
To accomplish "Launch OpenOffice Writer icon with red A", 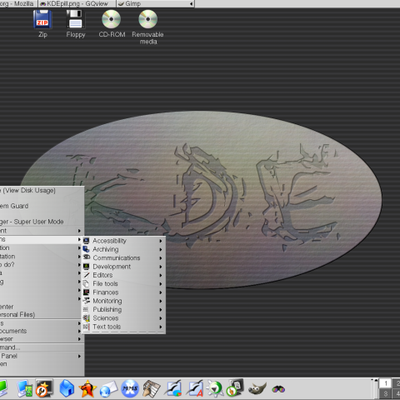I will click(195, 389).
